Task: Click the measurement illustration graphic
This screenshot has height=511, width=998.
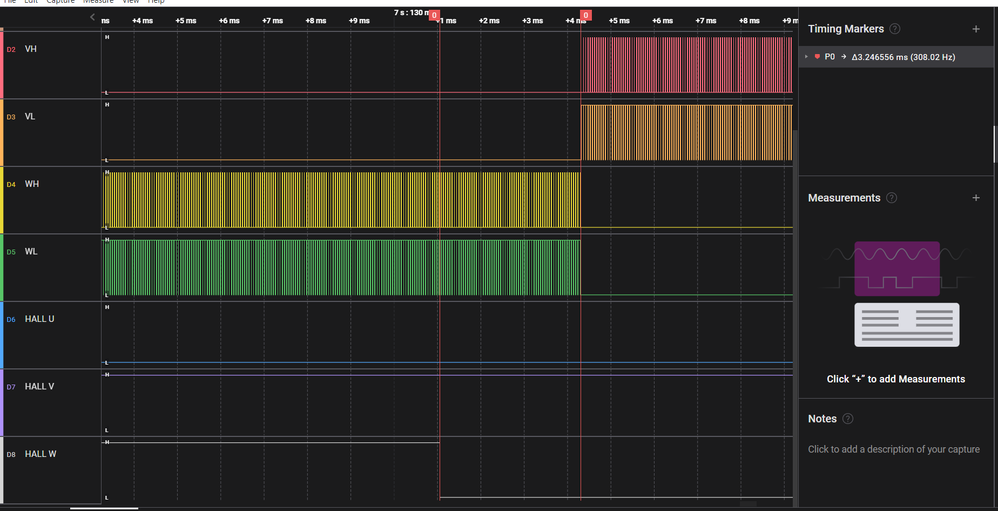Action: 906,294
